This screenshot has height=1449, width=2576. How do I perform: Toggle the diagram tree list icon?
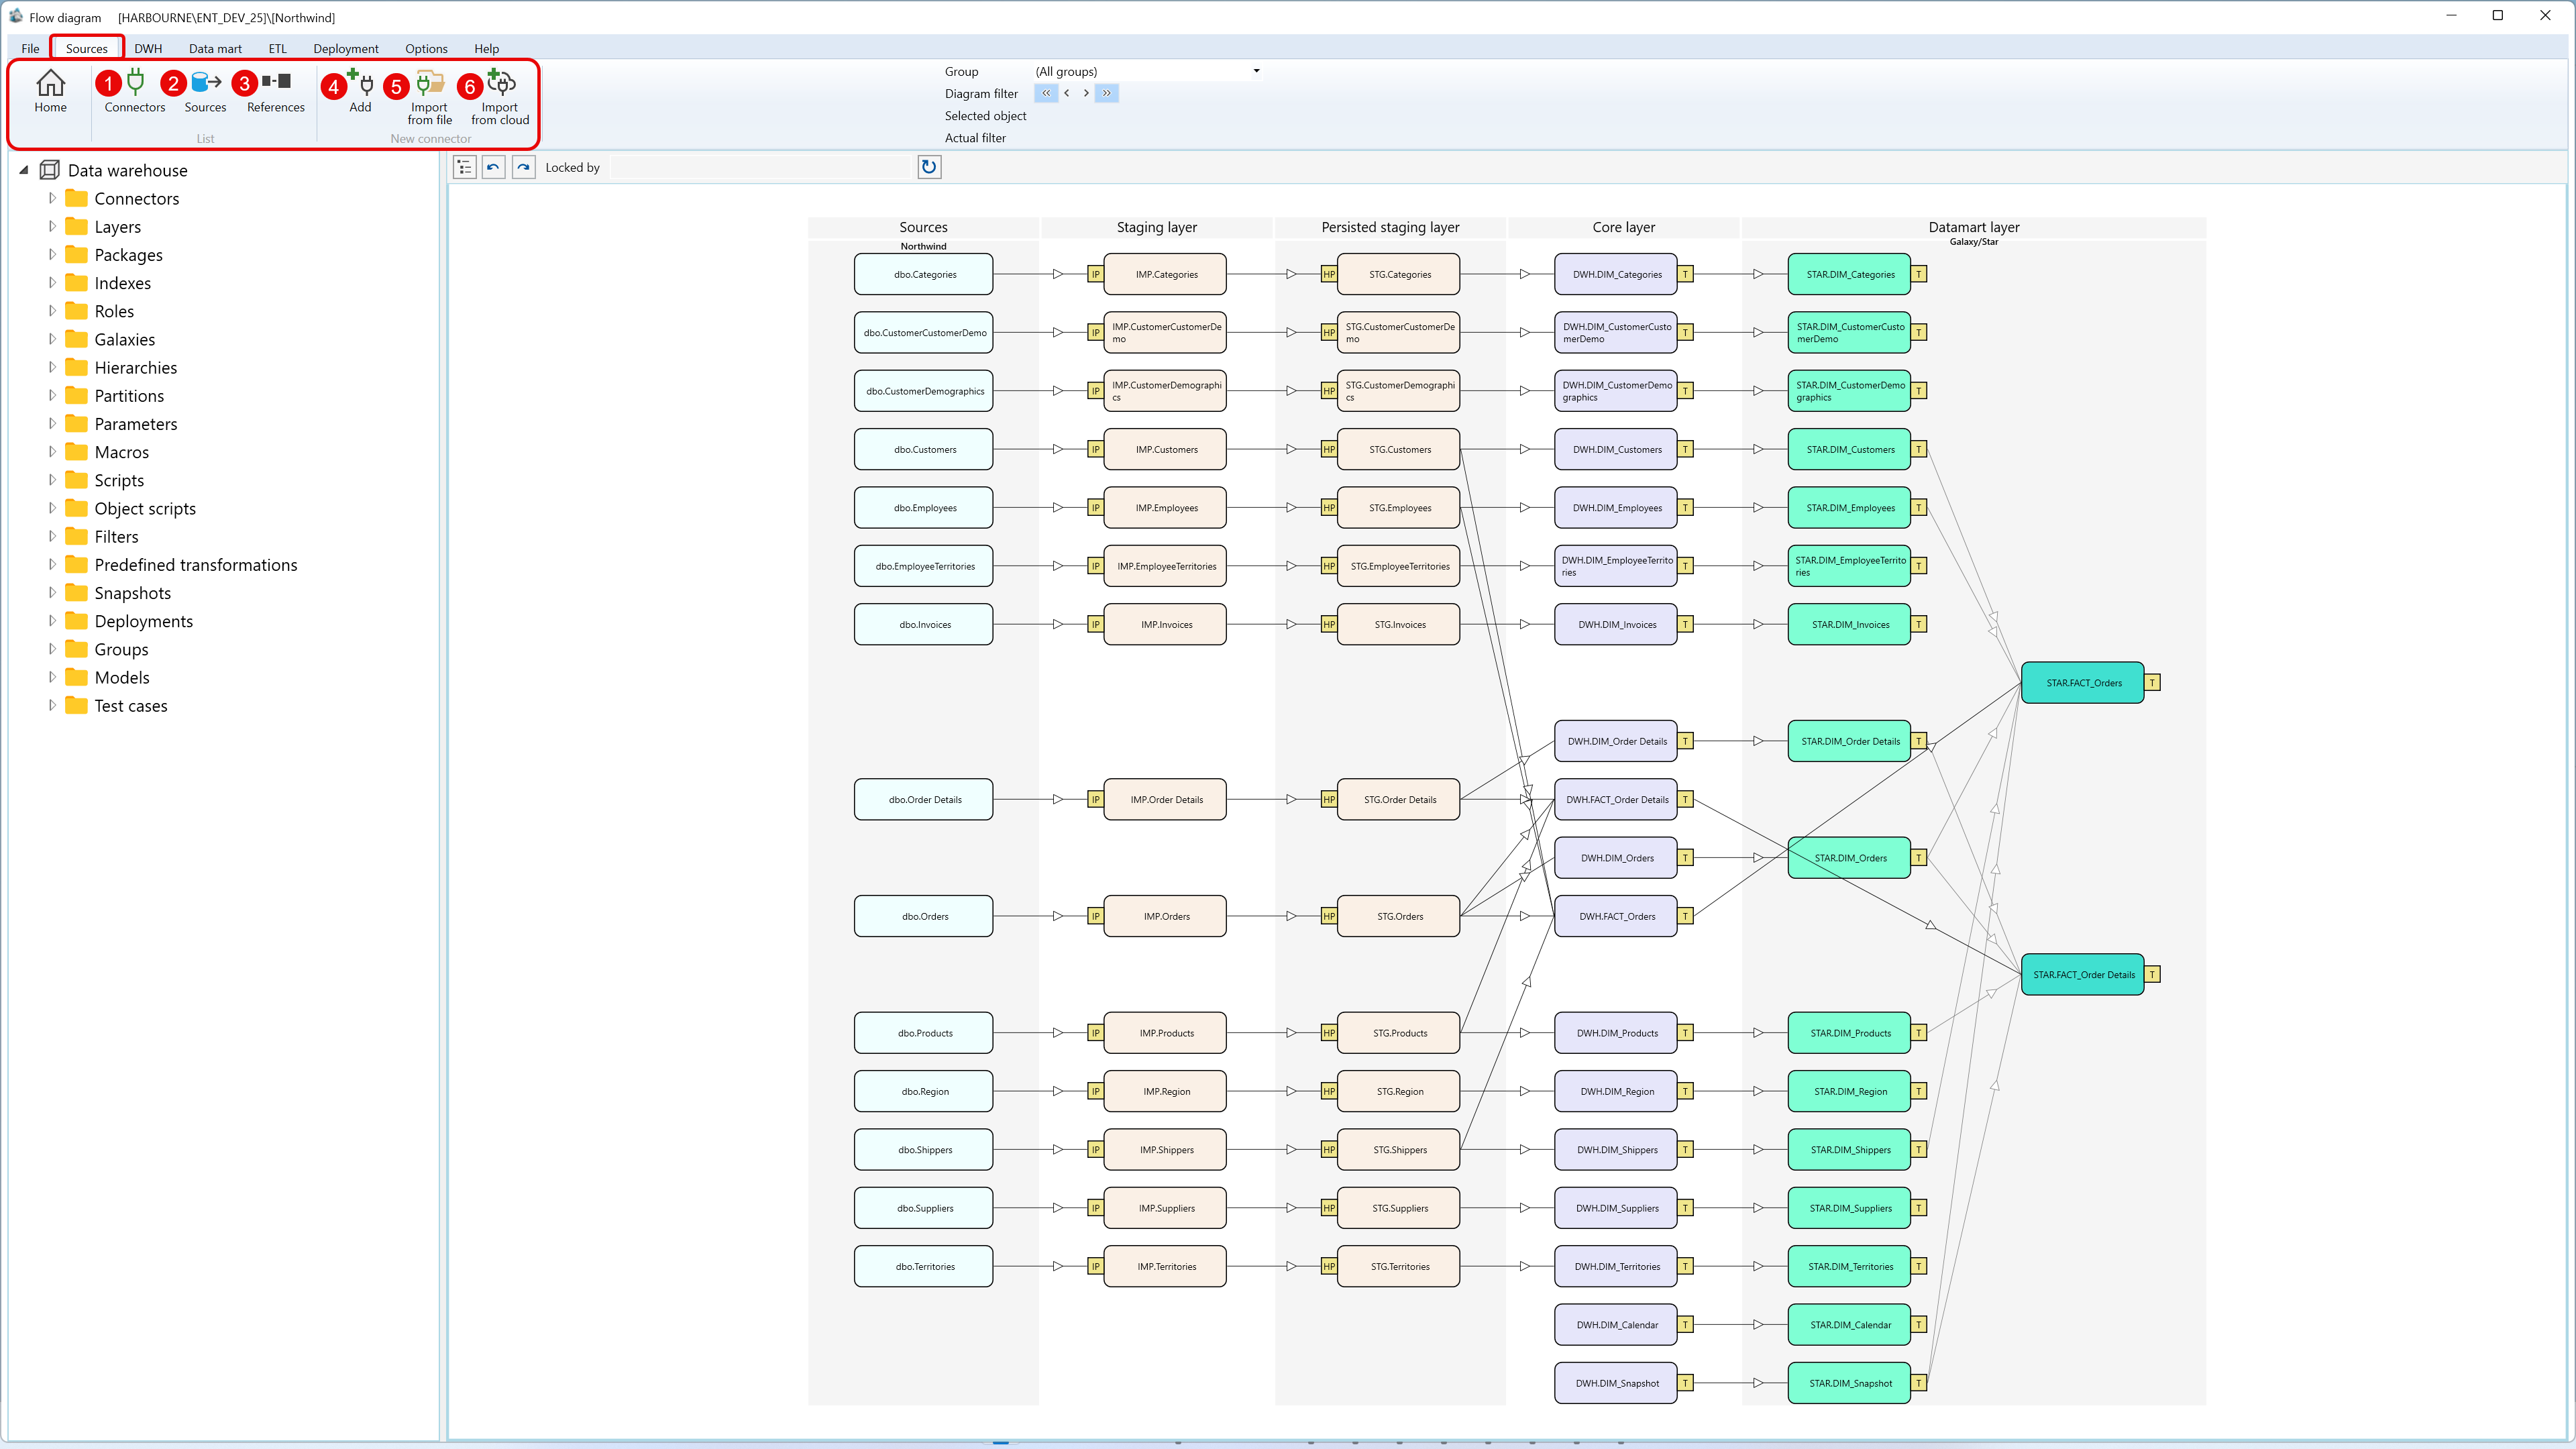pos(464,167)
